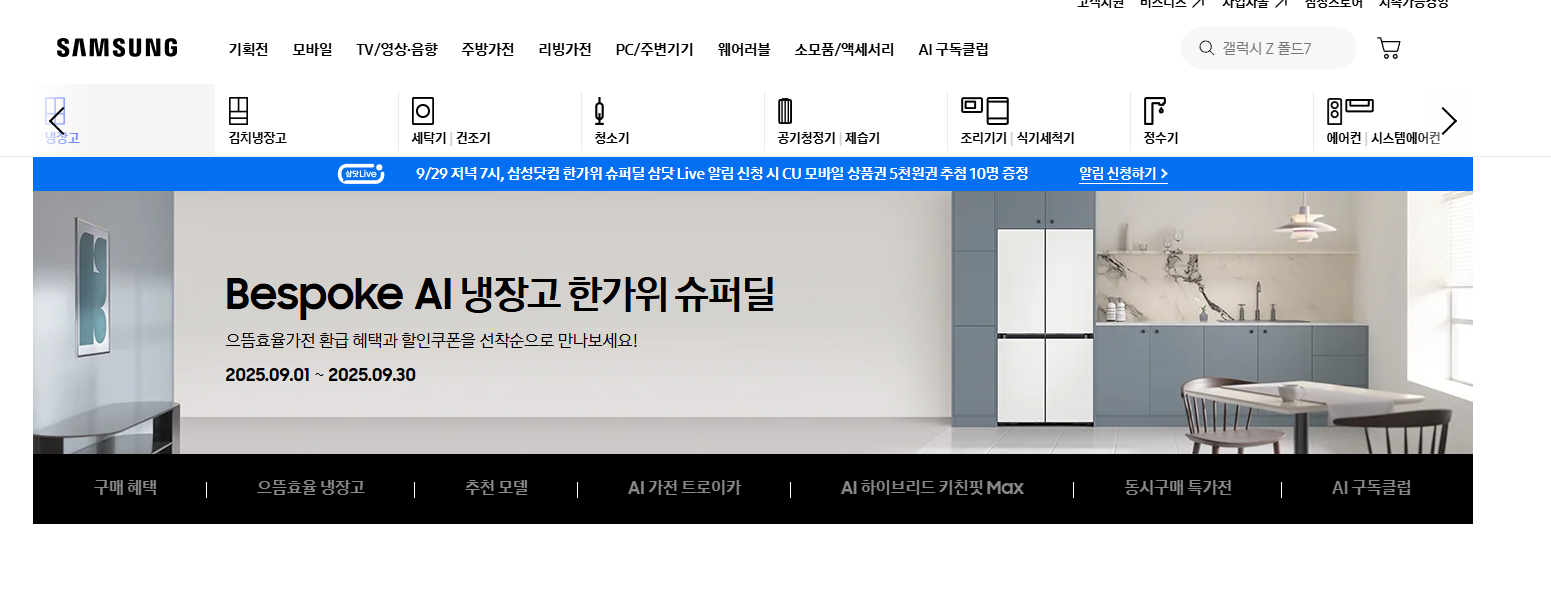Select the air conditioner icon above 에어컨
Image resolution: width=1551 pixels, height=609 pixels.
(x=1350, y=111)
